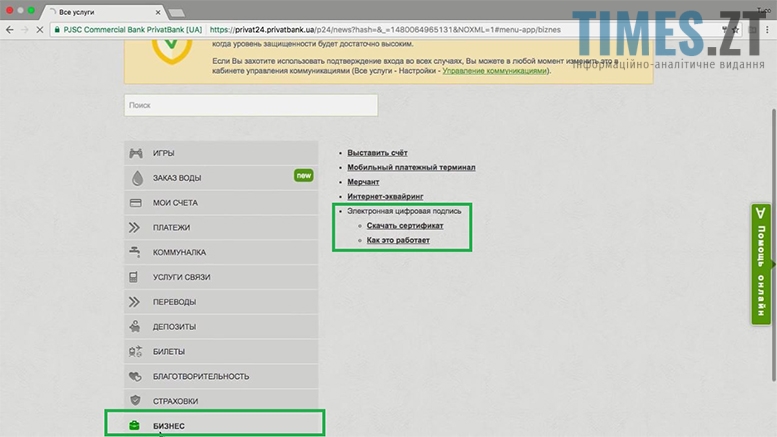Open the Помощь онлайн side button
Image resolution: width=777 pixels, height=437 pixels.
pos(762,263)
